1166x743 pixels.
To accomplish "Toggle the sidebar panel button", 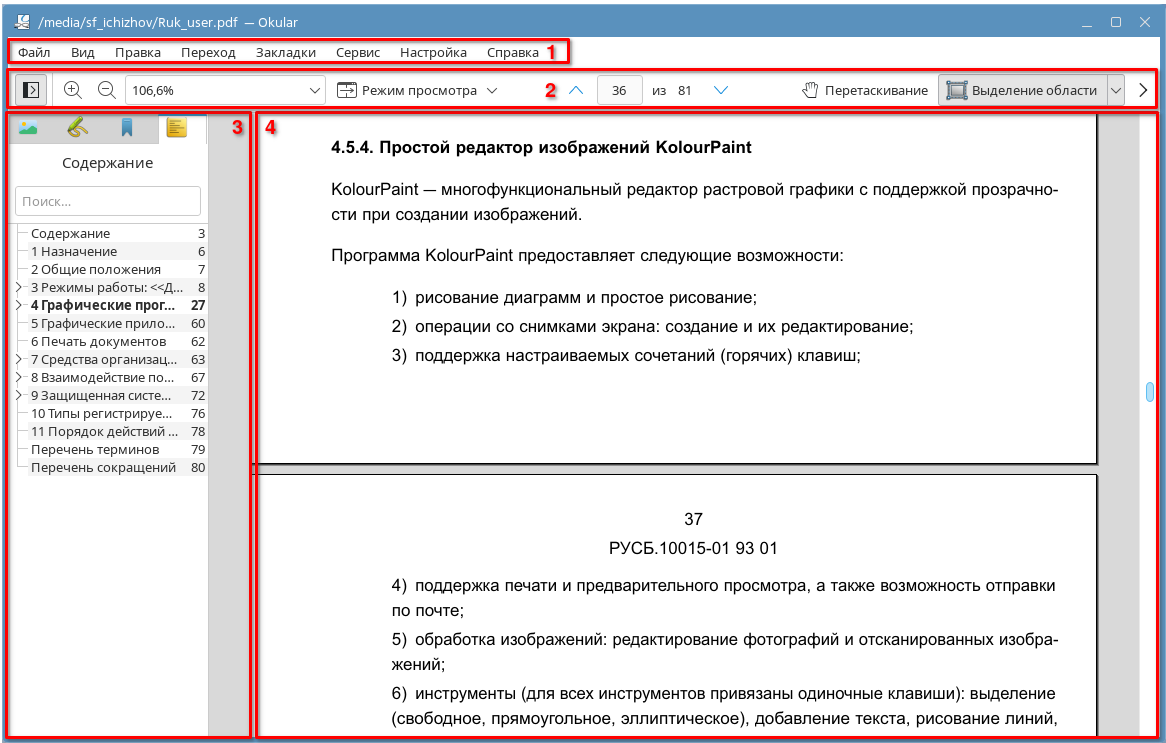I will (x=30, y=90).
